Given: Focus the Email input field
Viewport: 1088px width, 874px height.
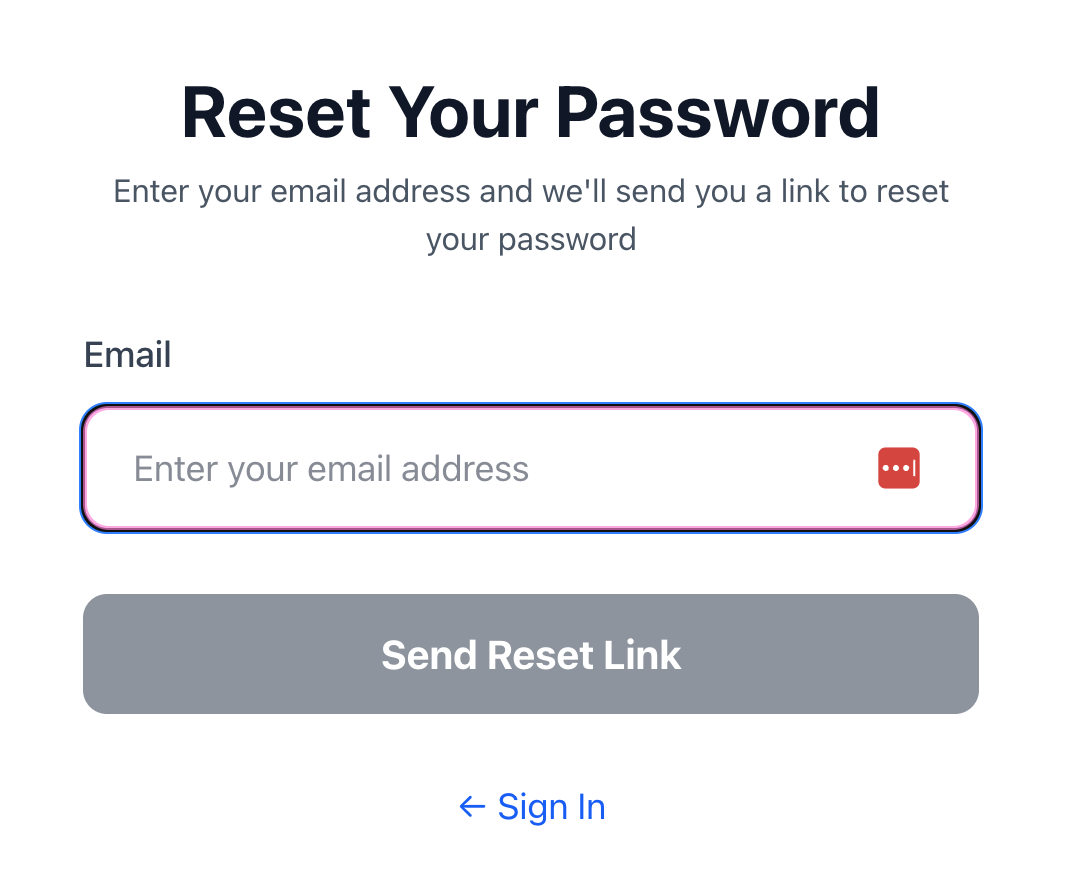Looking at the screenshot, I should pos(500,469).
